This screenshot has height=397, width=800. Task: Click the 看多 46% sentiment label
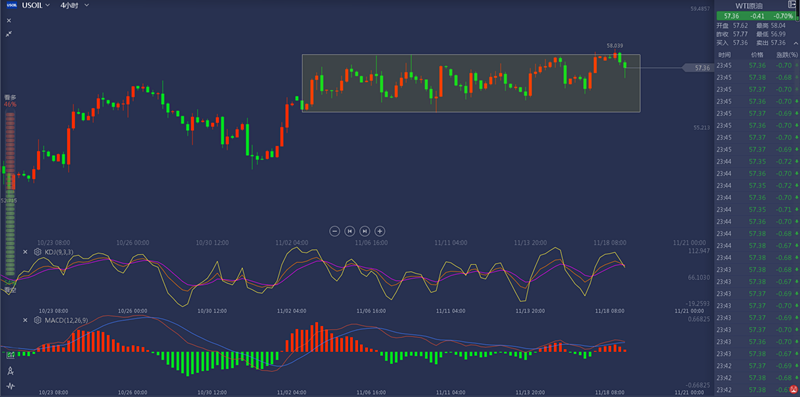click(10, 101)
